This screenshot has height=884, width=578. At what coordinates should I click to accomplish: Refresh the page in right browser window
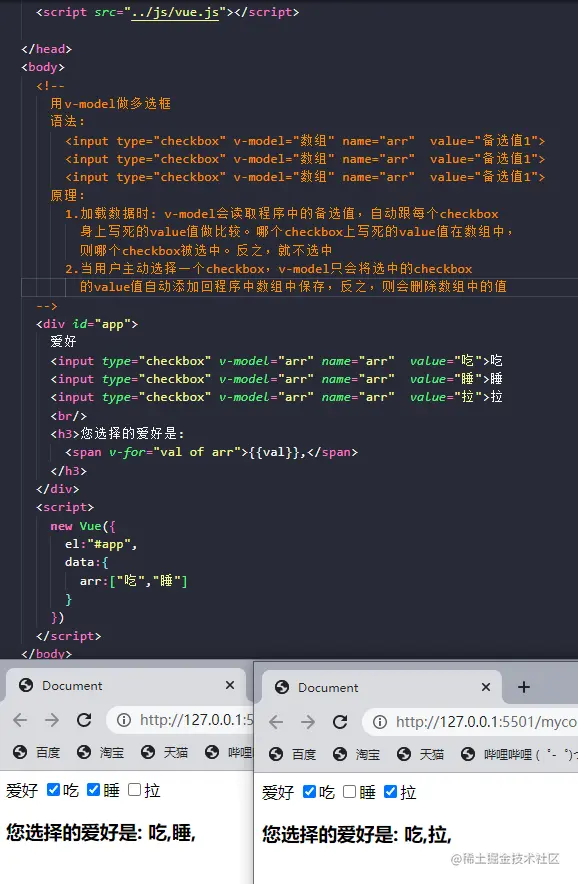coord(340,722)
